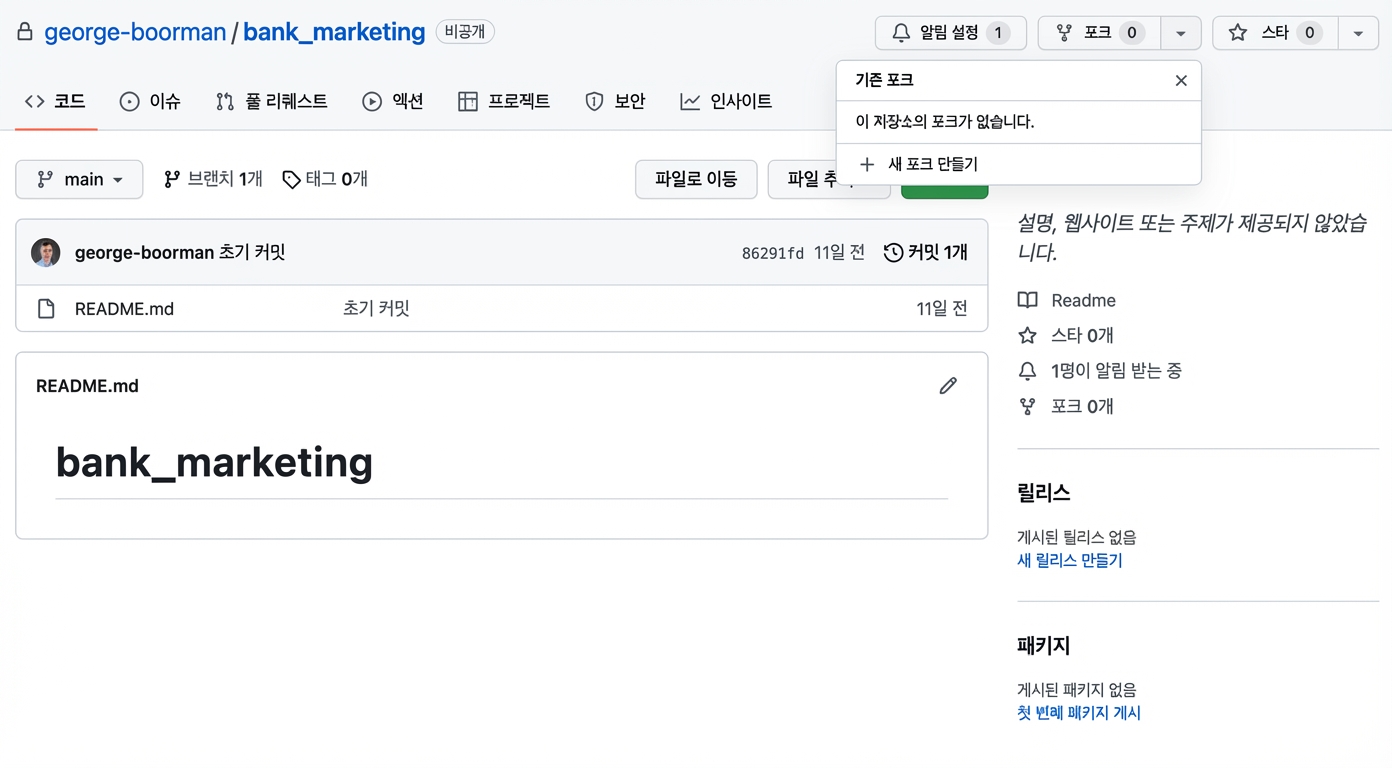Click the 스타 star button
Image resolution: width=1392 pixels, height=768 pixels.
tap(1275, 33)
